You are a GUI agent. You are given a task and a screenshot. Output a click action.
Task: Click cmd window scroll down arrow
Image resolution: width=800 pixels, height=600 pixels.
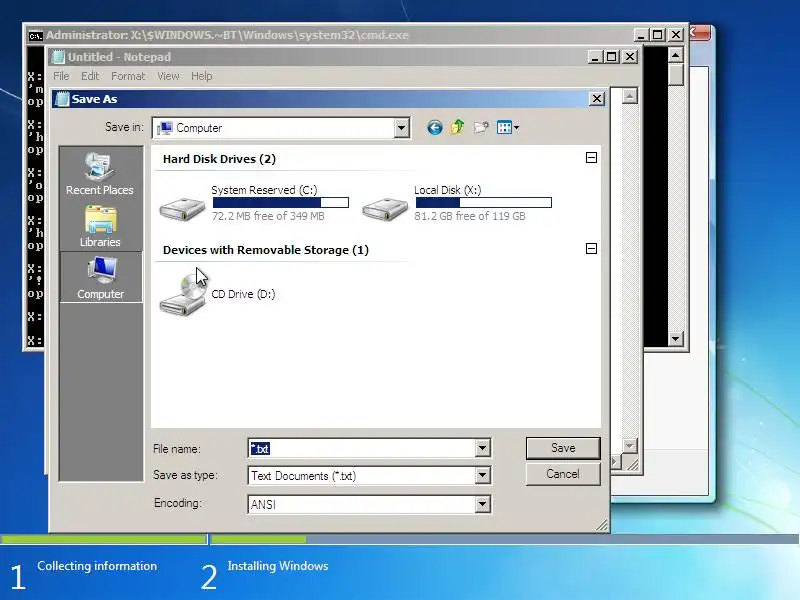pyautogui.click(x=676, y=338)
